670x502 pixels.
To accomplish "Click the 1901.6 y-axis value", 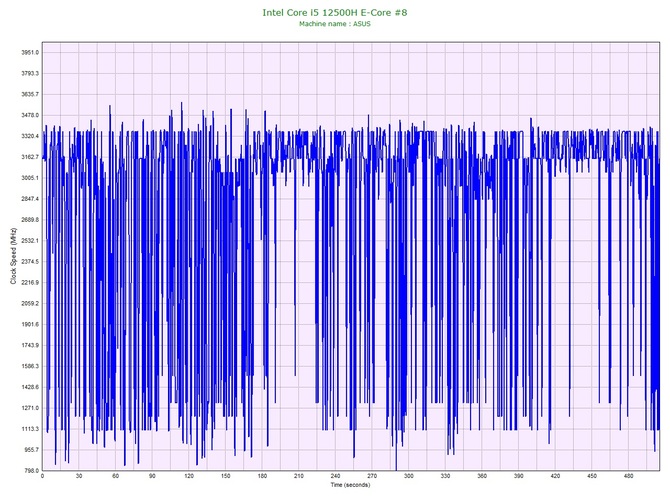I will [x=30, y=325].
